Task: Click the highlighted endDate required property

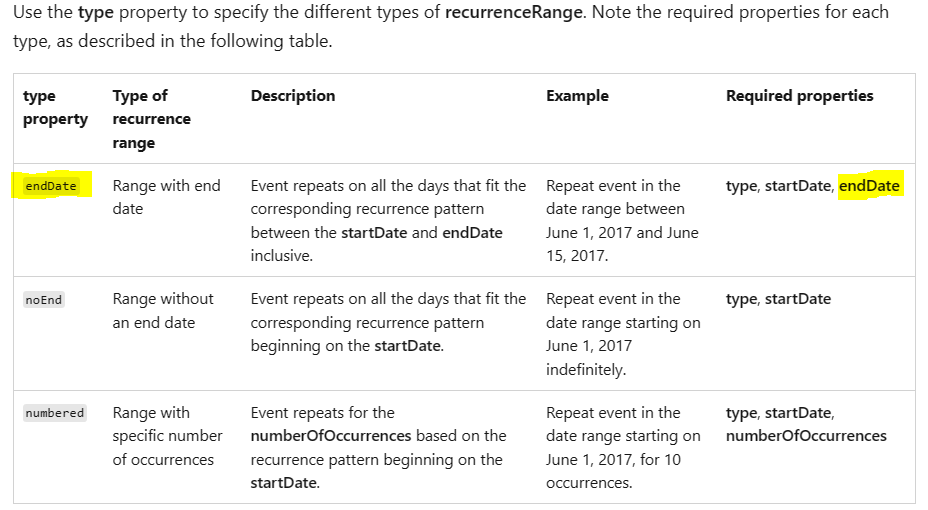Action: [x=869, y=186]
